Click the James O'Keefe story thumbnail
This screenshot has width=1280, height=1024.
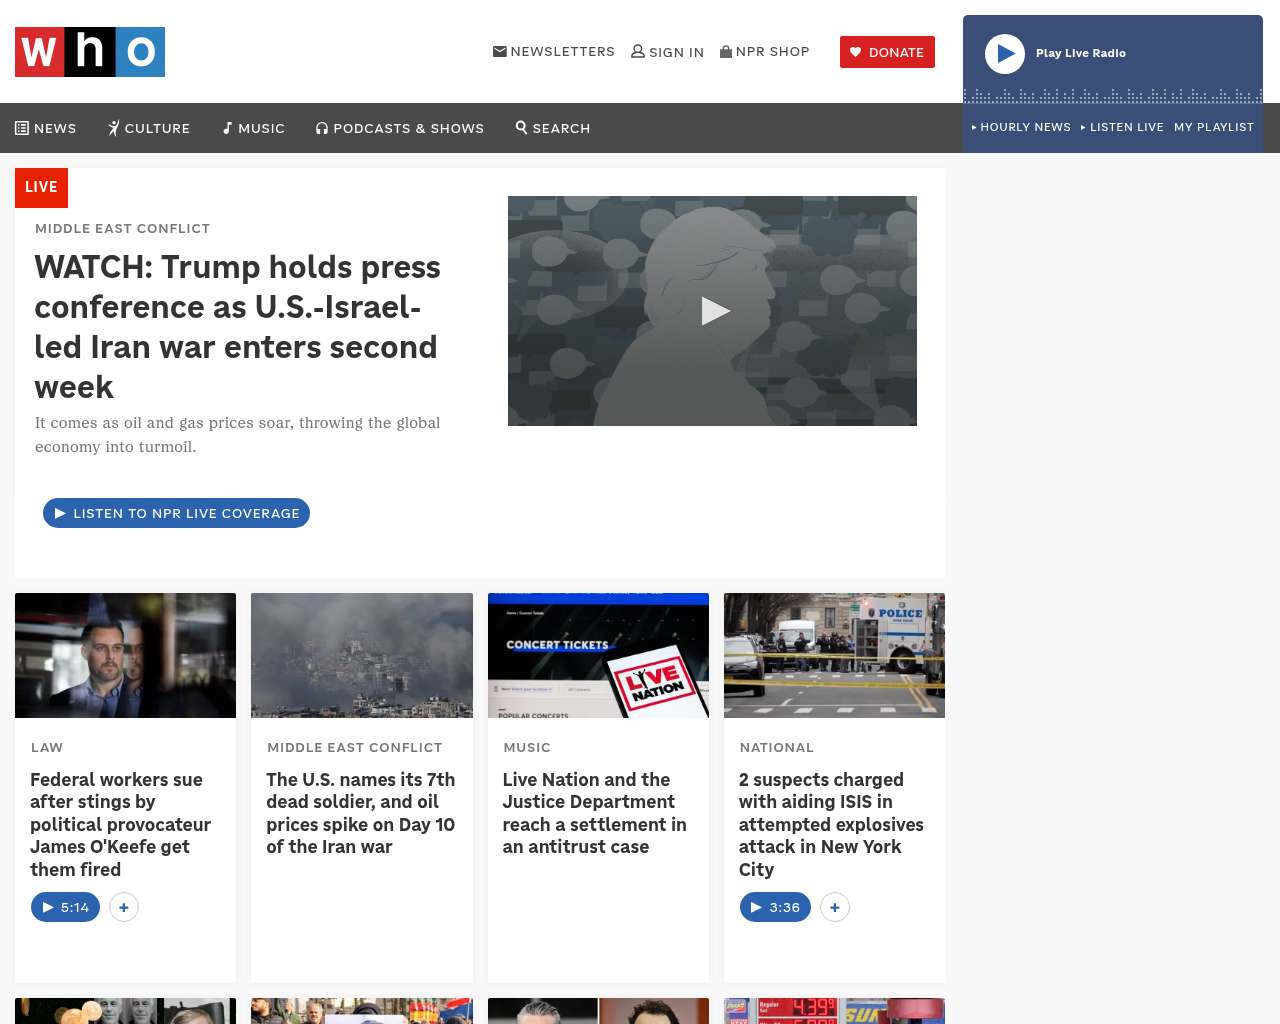click(126, 655)
